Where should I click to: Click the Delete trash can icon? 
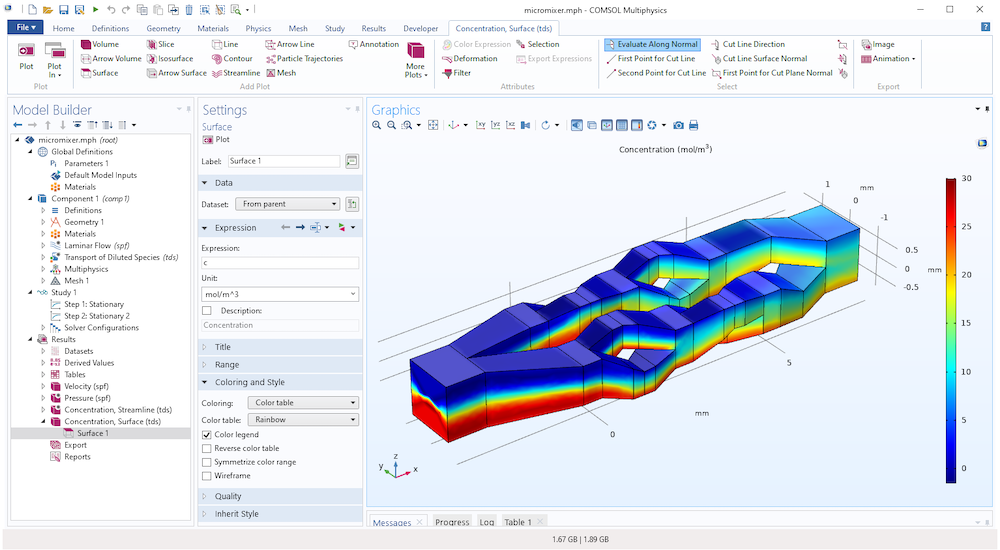[189, 10]
